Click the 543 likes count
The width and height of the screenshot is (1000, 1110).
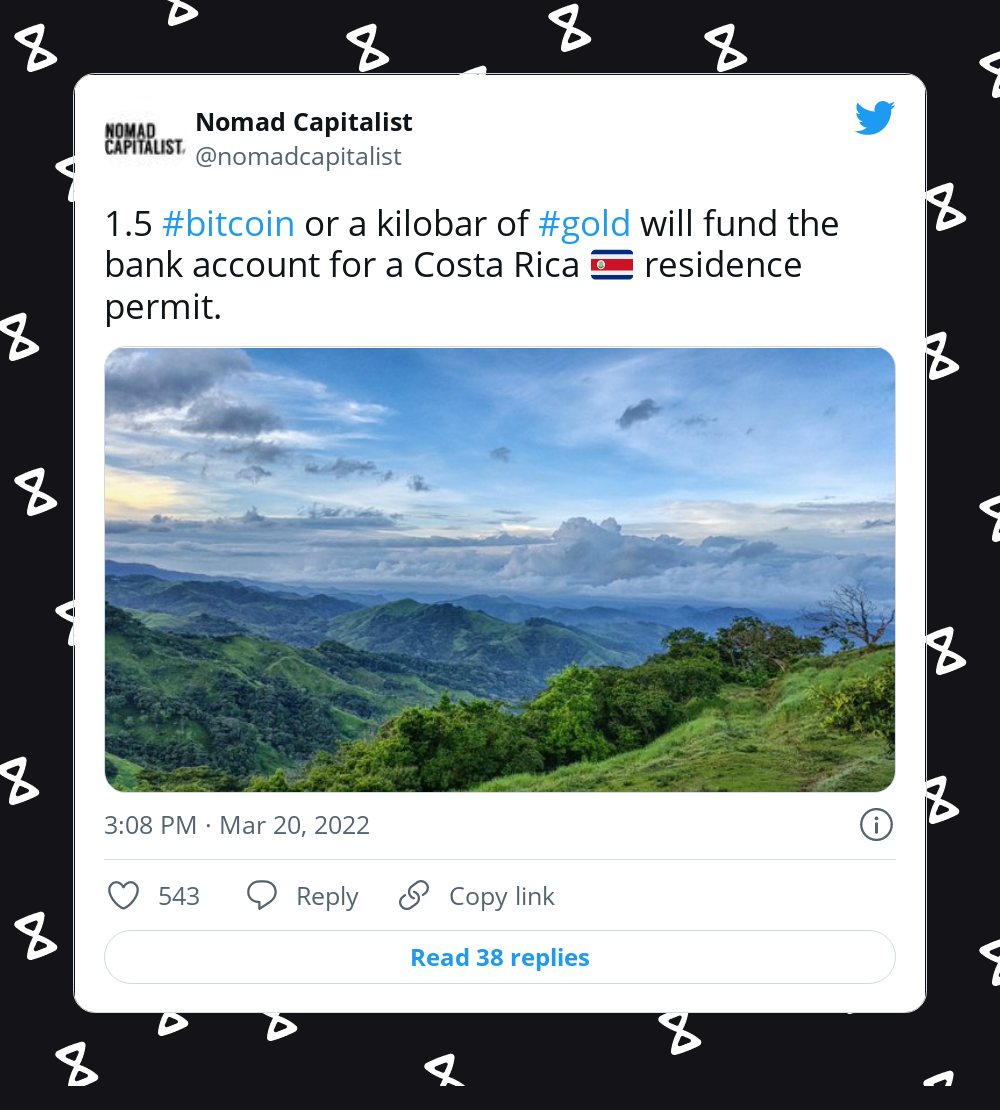click(180, 896)
